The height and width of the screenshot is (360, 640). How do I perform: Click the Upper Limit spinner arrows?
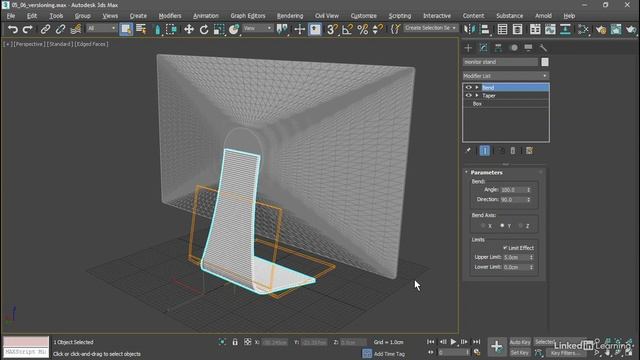click(x=531, y=257)
